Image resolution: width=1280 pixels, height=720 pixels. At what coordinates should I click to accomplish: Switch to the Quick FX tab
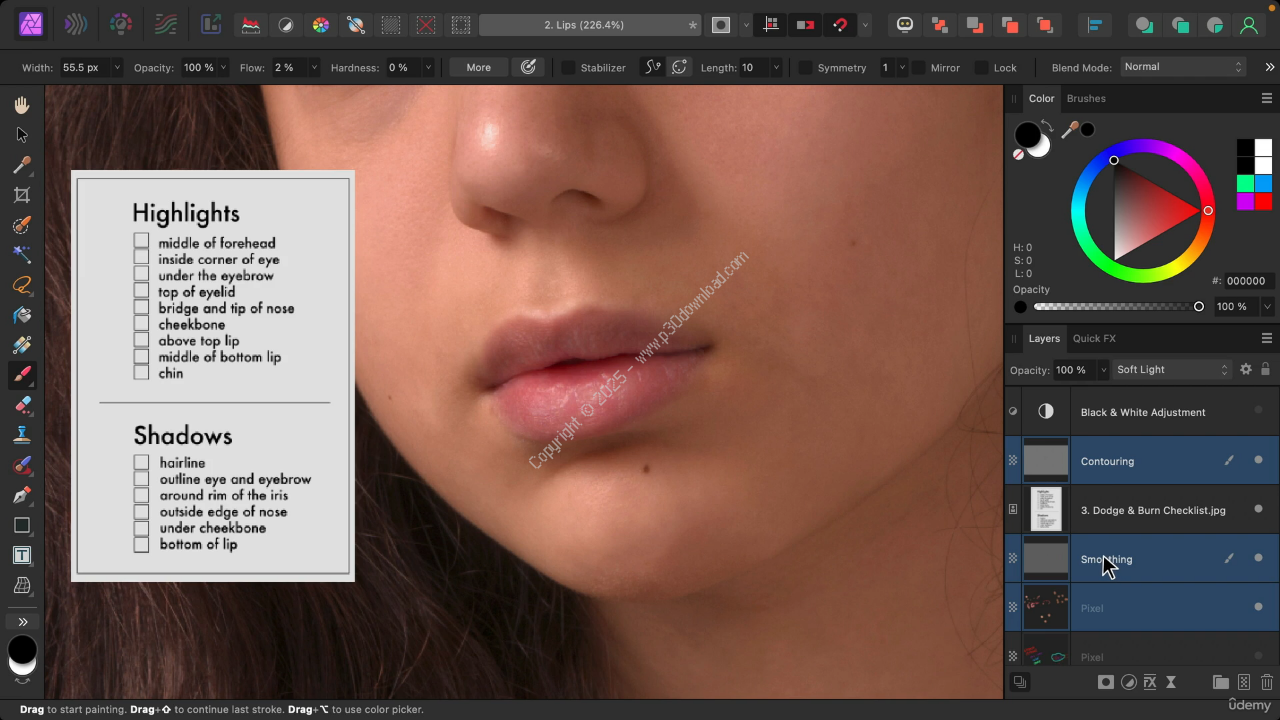click(1094, 338)
